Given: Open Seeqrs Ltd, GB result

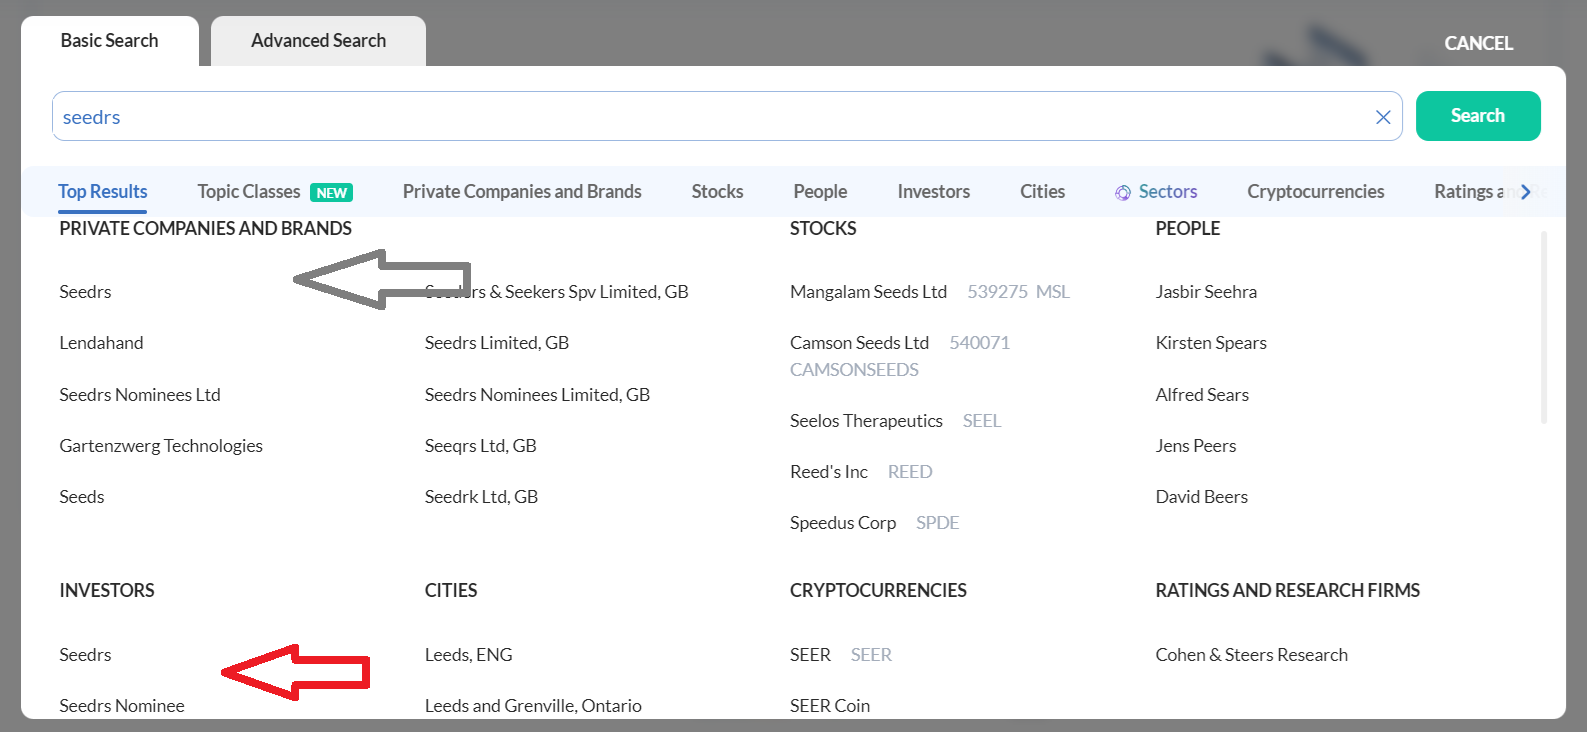Looking at the screenshot, I should [x=481, y=446].
